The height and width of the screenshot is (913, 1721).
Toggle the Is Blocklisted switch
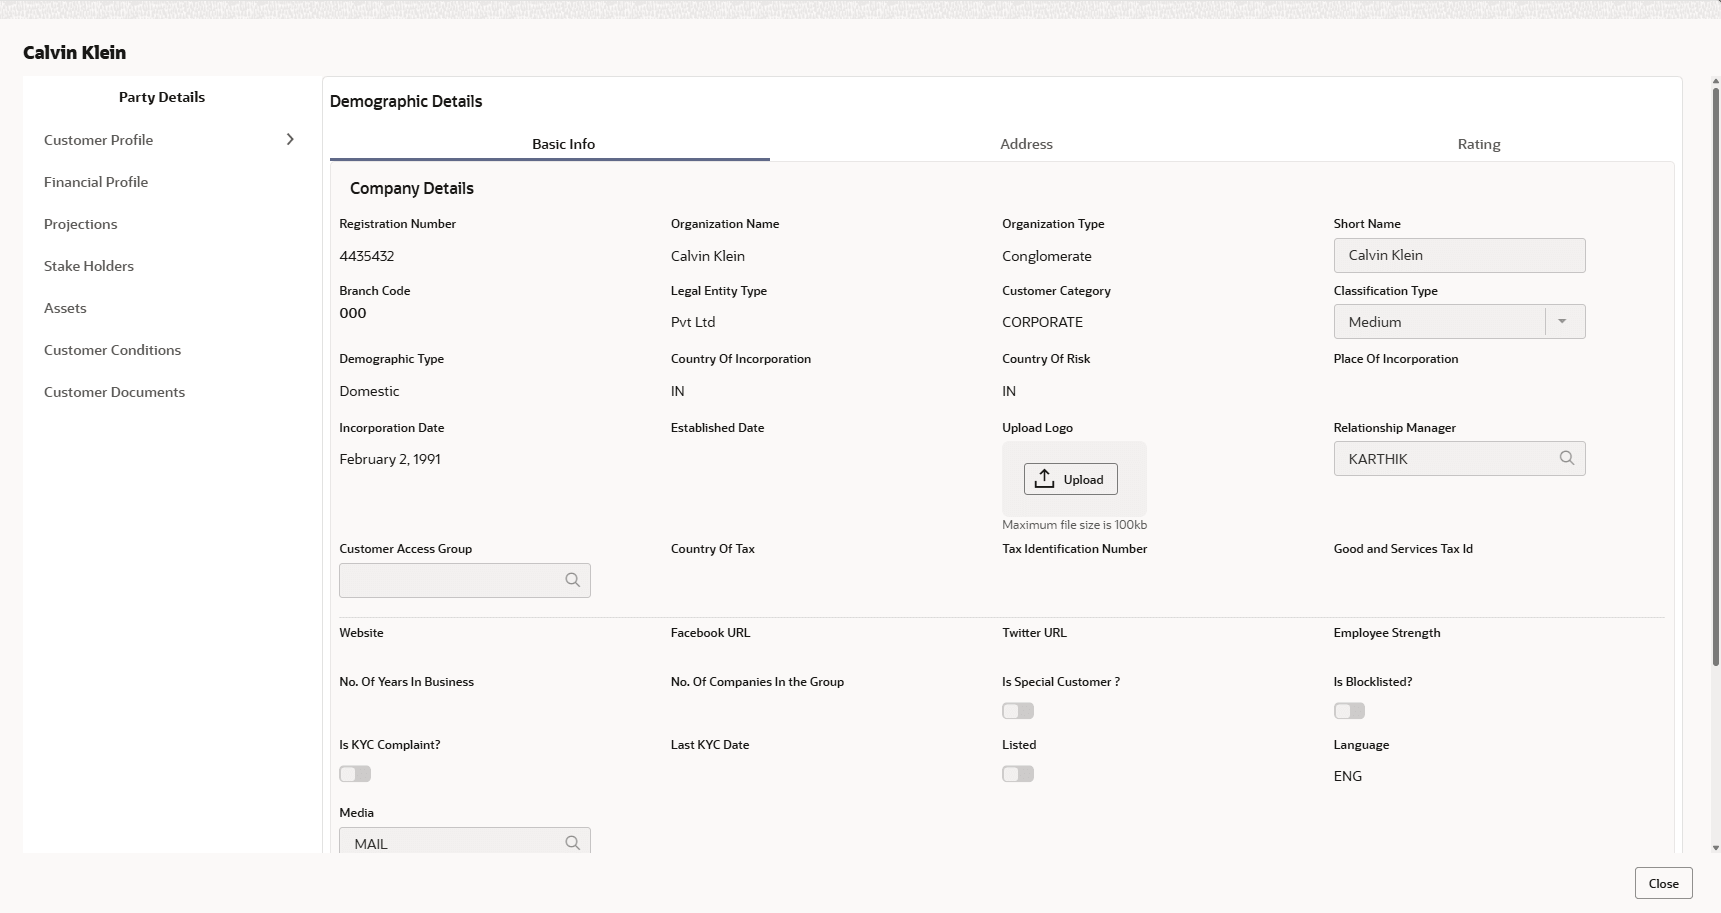click(1349, 711)
